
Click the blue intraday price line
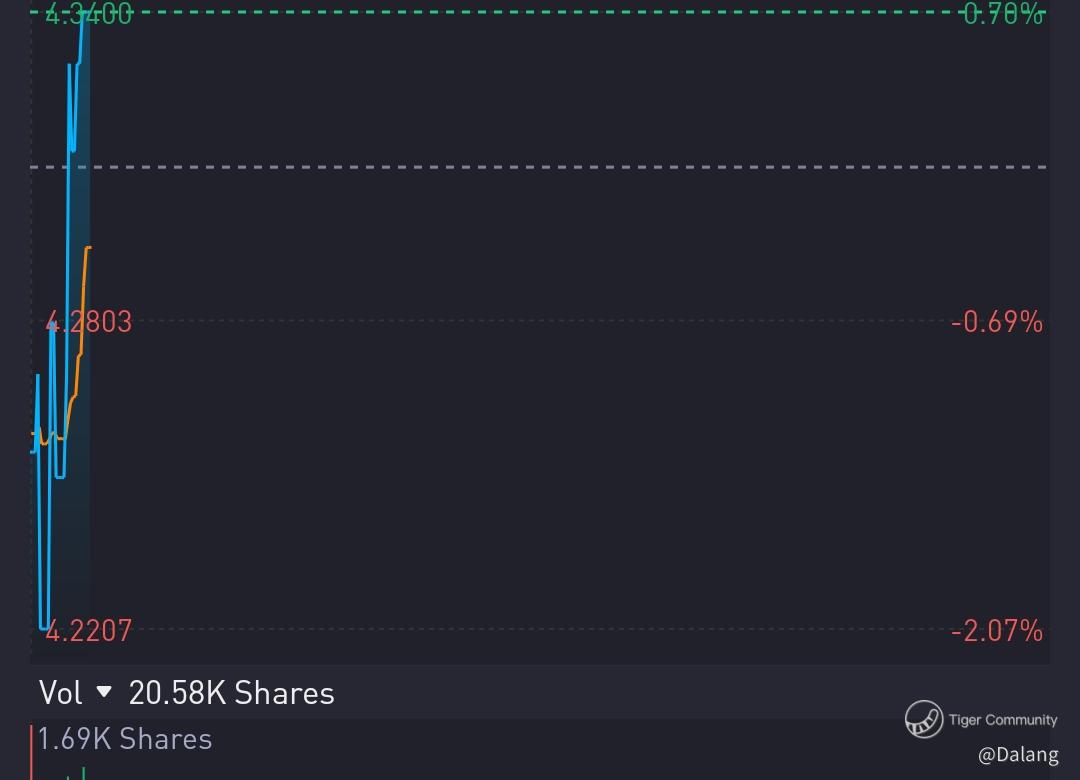point(68,200)
